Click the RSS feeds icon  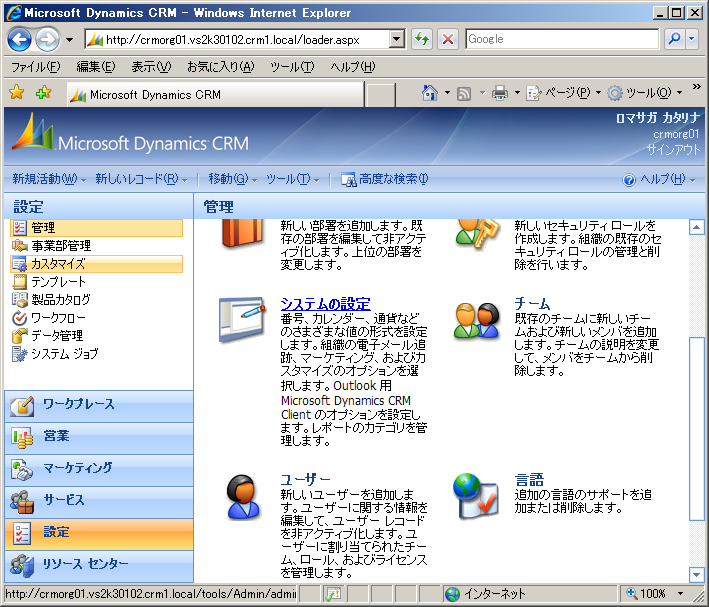(464, 94)
